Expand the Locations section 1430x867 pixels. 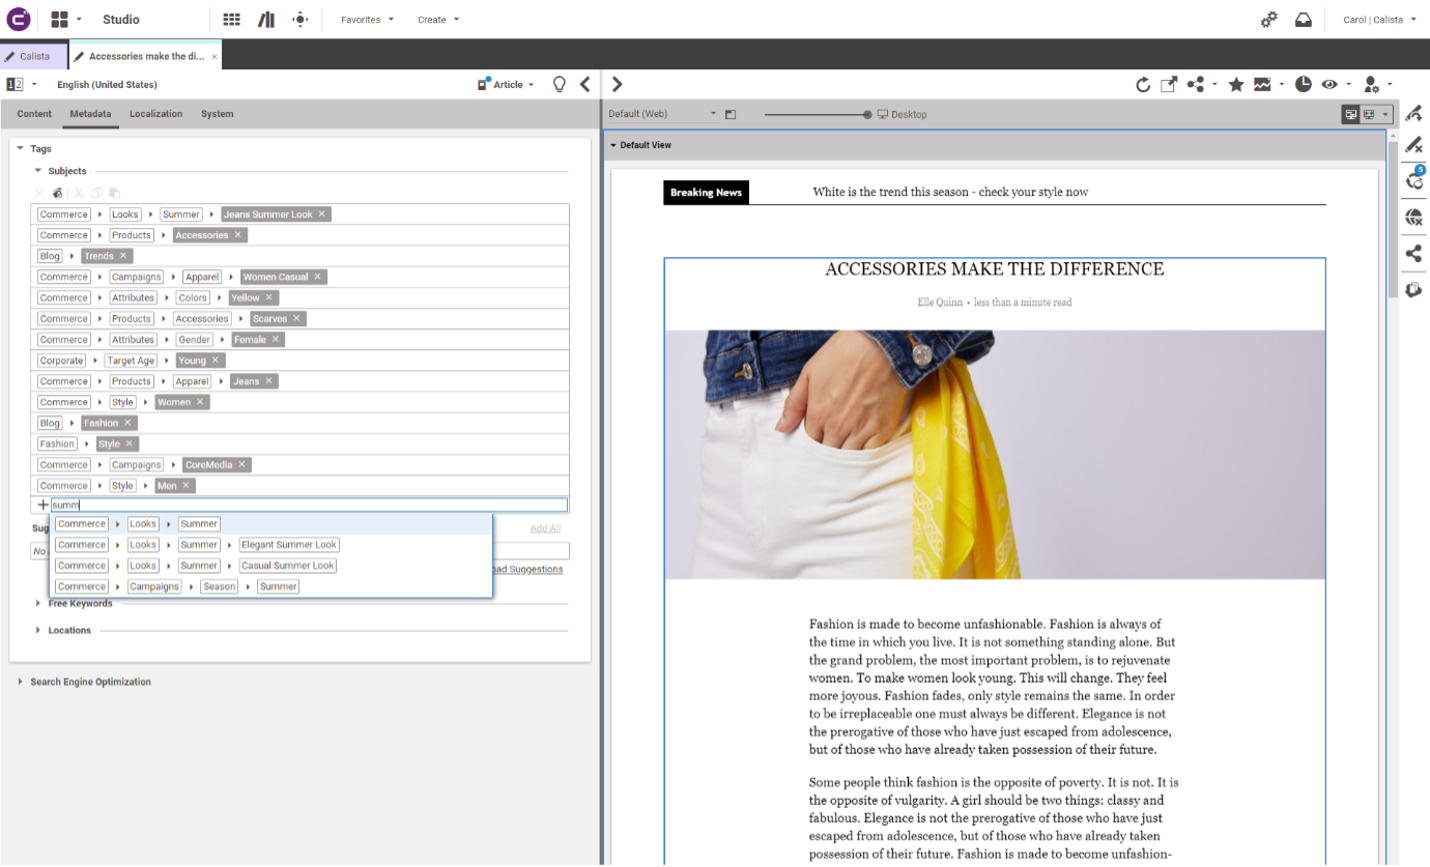click(38, 630)
